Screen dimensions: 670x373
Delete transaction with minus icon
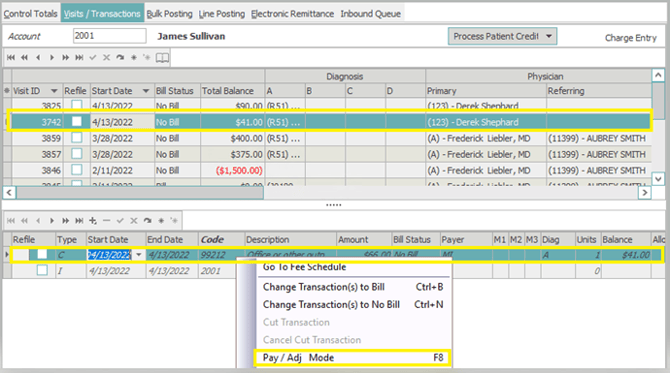106,220
